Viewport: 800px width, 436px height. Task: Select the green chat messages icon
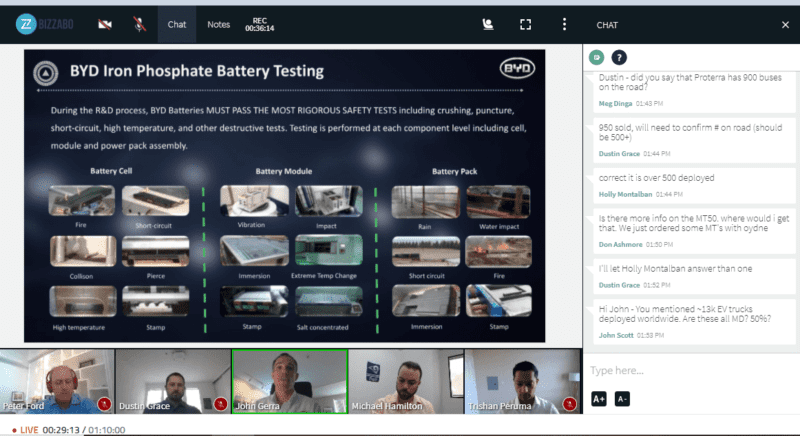(x=597, y=58)
